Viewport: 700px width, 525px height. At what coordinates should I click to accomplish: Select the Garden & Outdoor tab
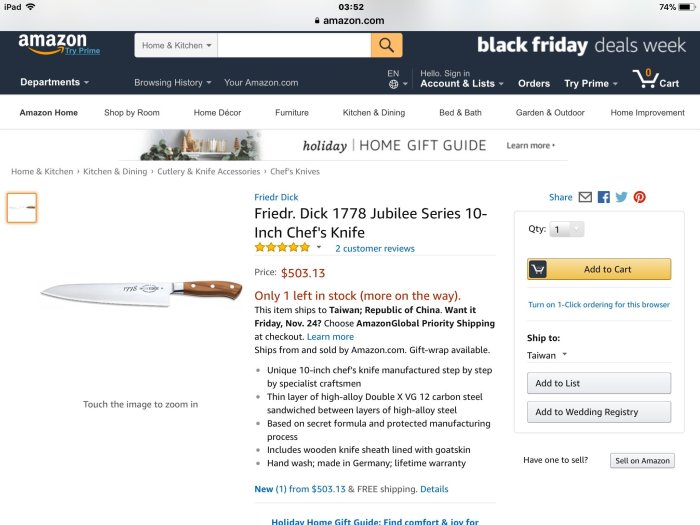(x=550, y=113)
